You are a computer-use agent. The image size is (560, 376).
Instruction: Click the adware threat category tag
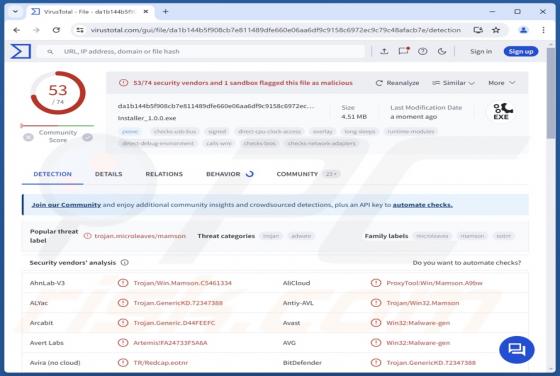coord(301,236)
